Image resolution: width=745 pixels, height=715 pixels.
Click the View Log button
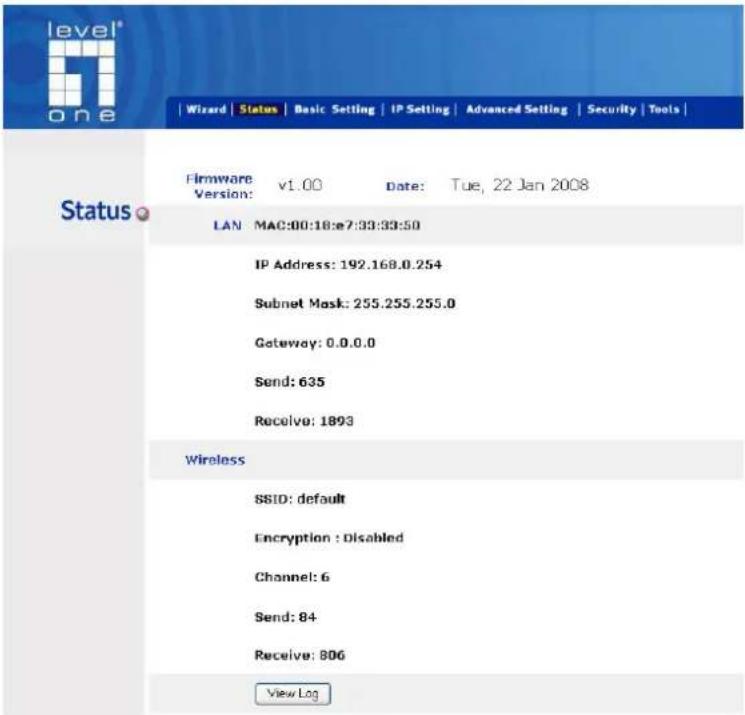(x=293, y=694)
